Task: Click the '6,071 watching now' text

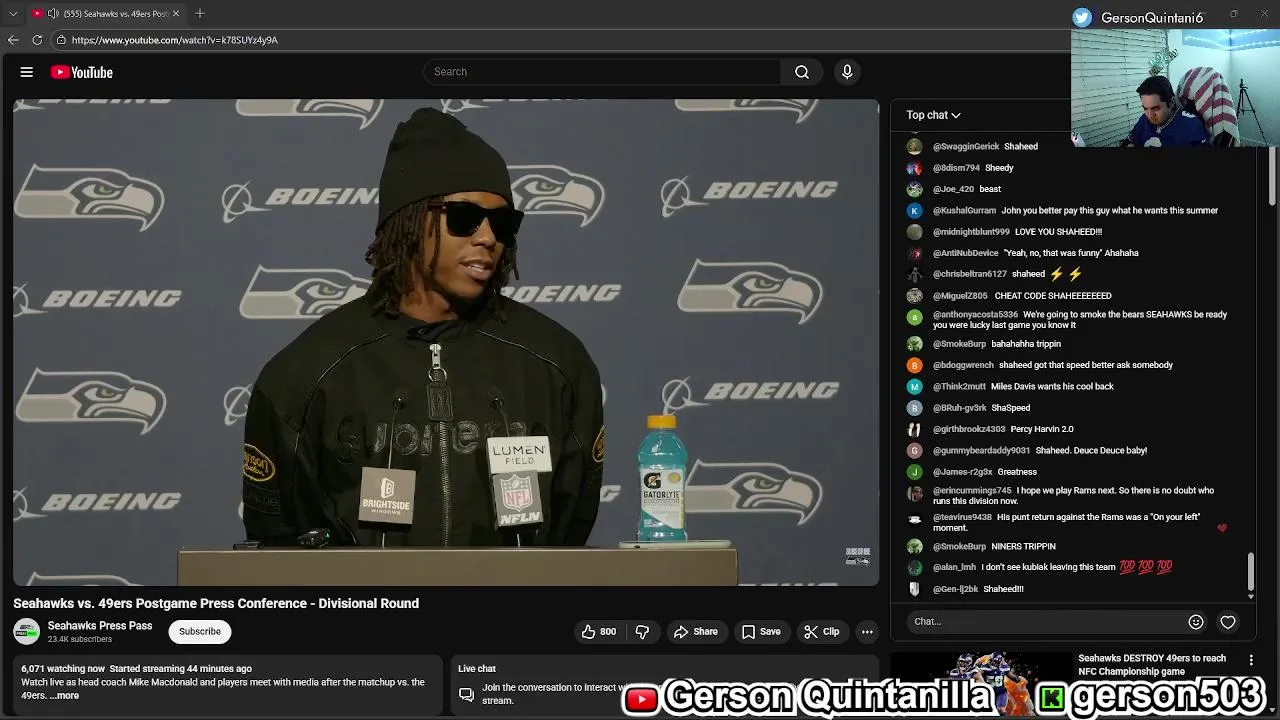Action: (x=63, y=669)
